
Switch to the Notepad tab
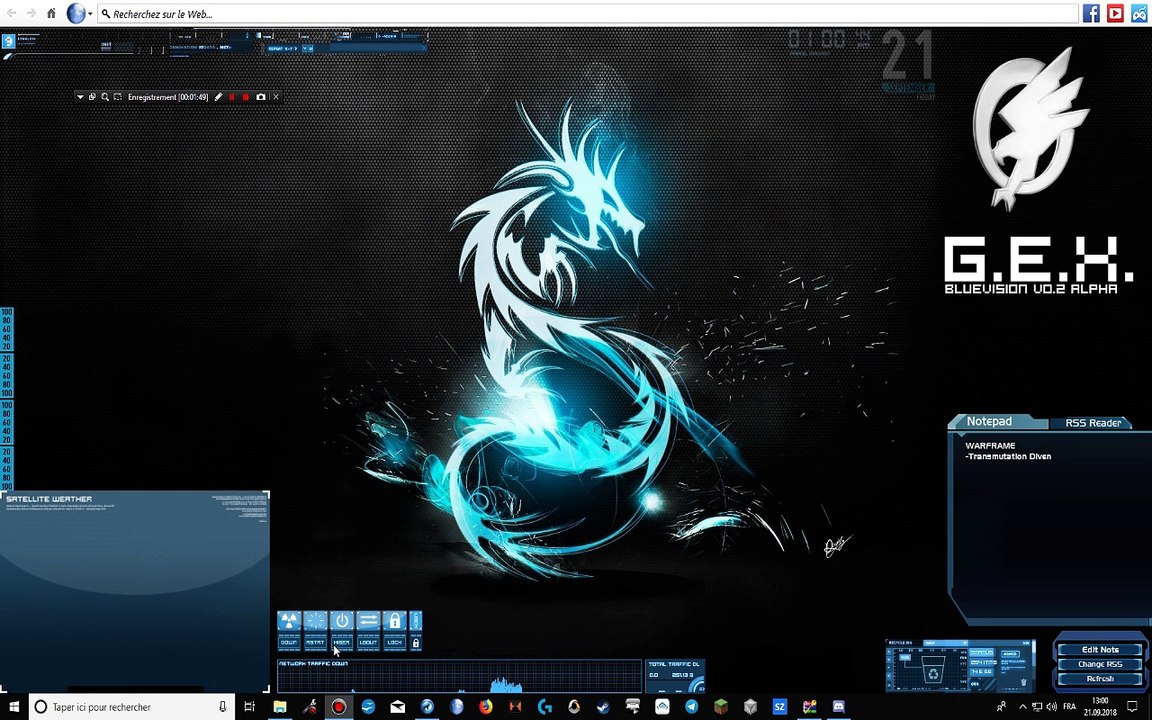click(989, 422)
